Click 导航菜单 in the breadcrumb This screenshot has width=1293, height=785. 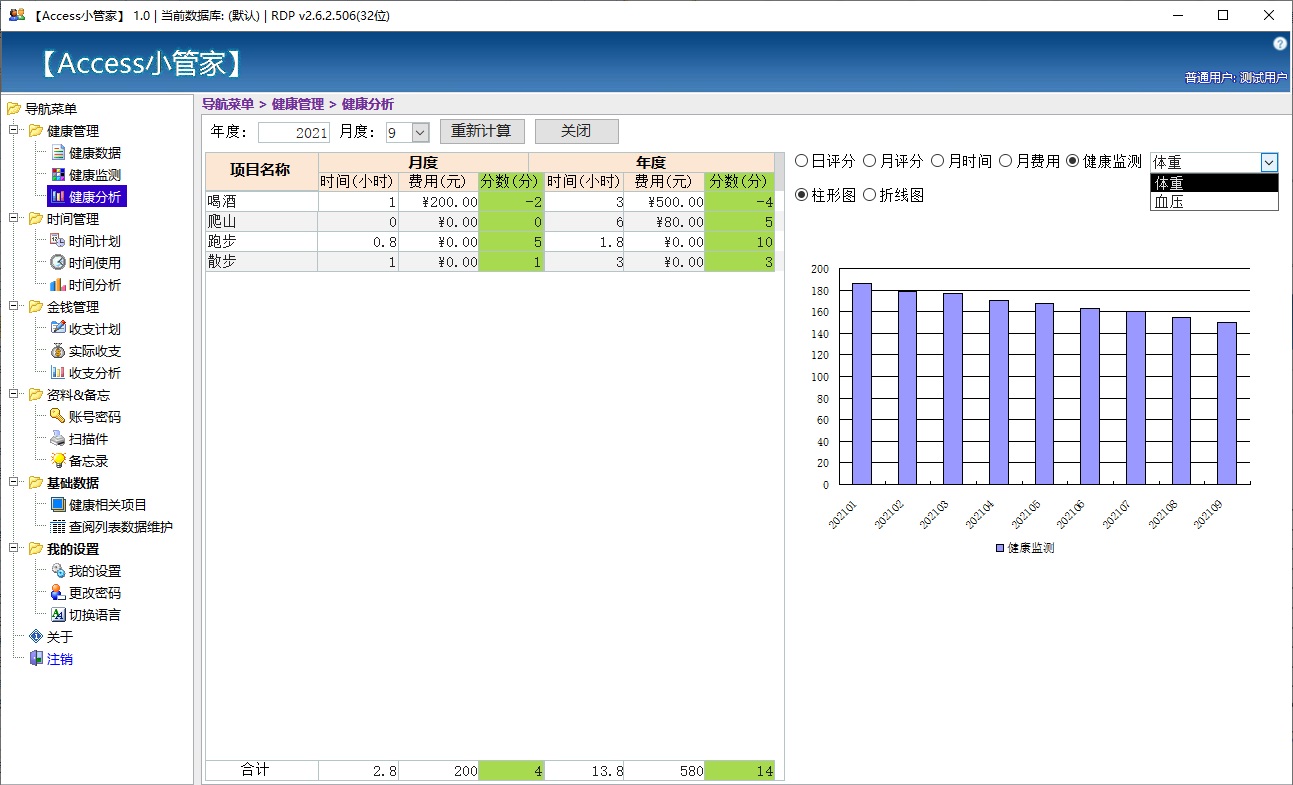[228, 104]
